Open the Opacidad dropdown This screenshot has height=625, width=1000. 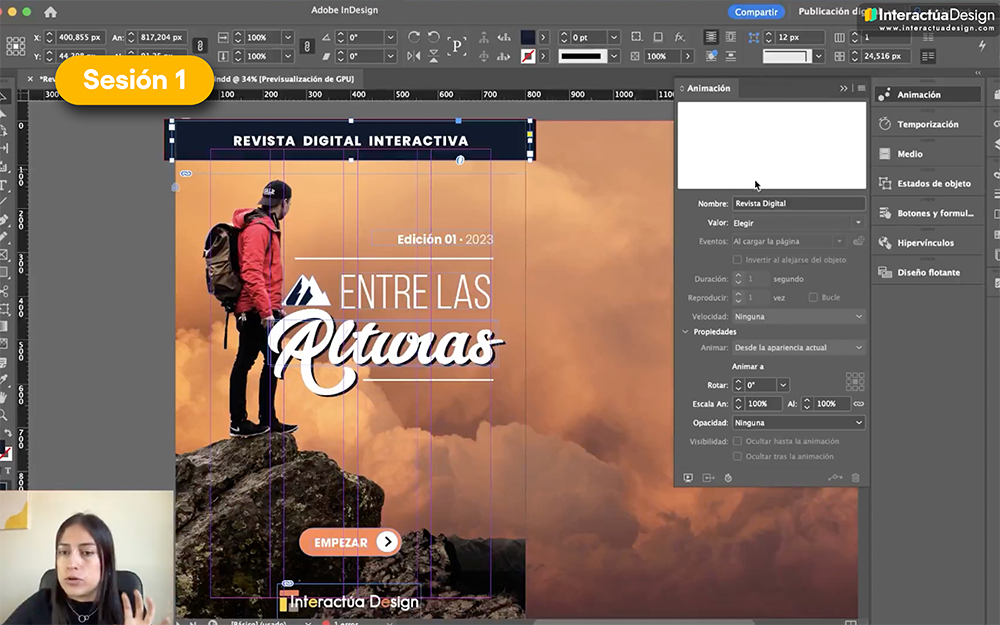pyautogui.click(x=798, y=423)
